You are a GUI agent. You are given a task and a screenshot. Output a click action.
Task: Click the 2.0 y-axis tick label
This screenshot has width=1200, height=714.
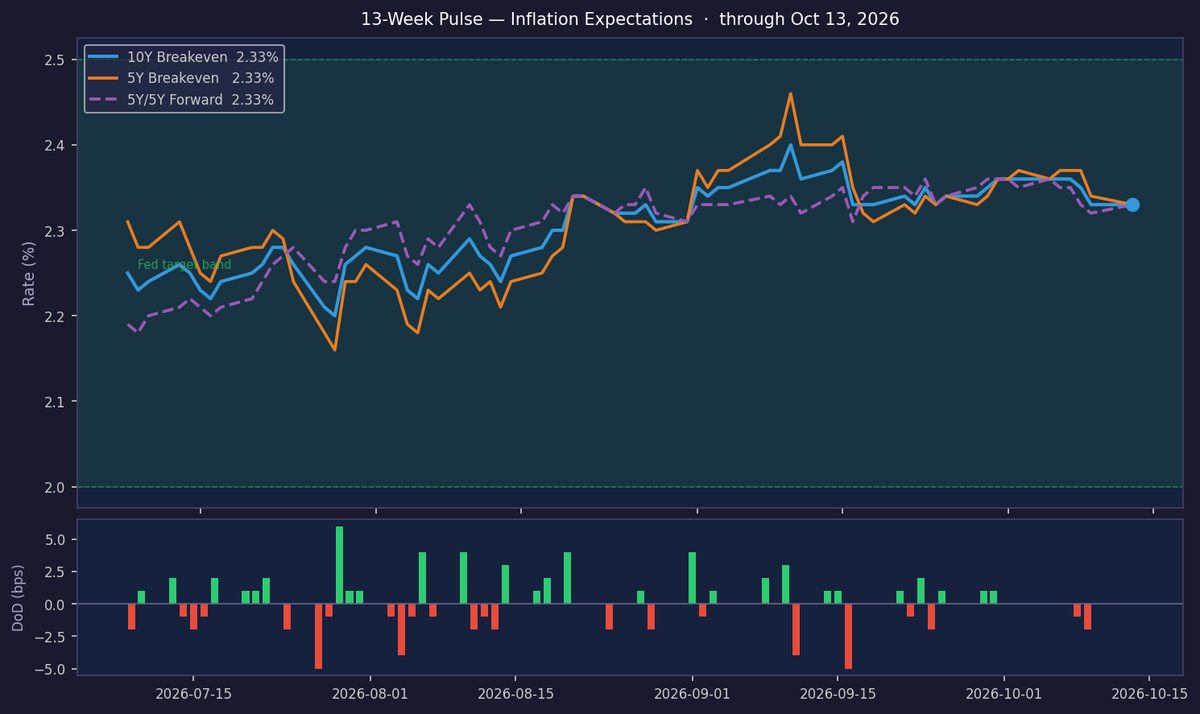click(x=55, y=487)
